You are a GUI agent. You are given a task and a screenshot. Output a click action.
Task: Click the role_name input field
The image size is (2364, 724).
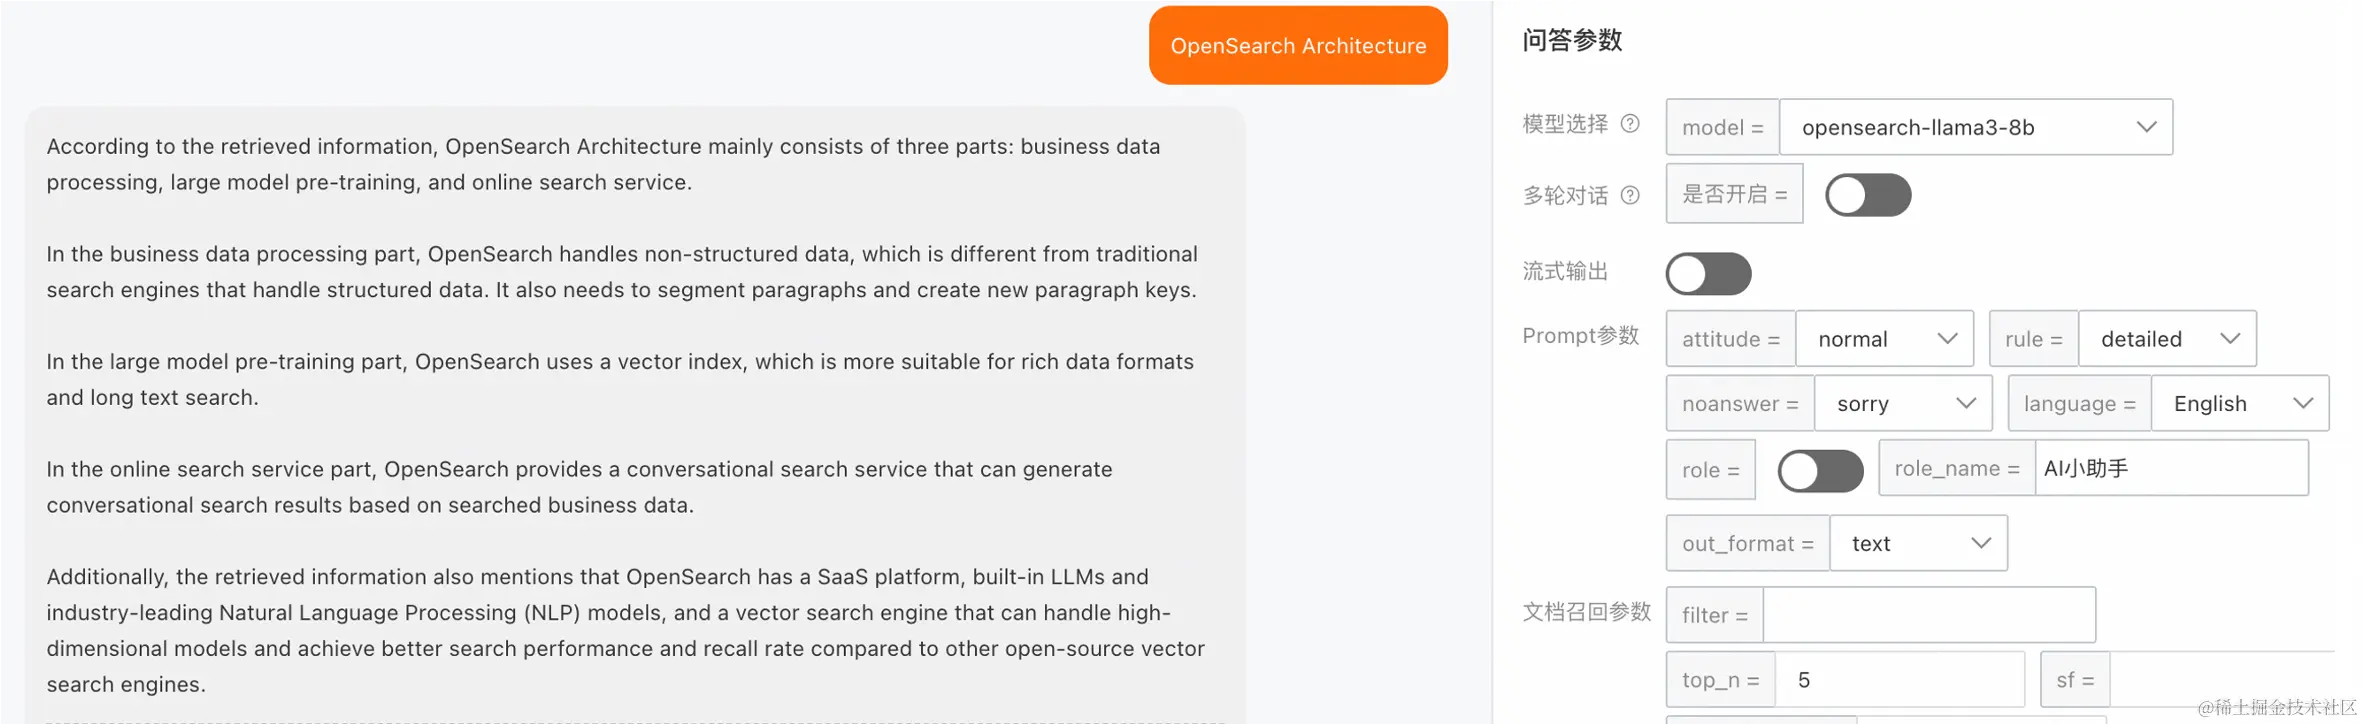[2170, 469]
